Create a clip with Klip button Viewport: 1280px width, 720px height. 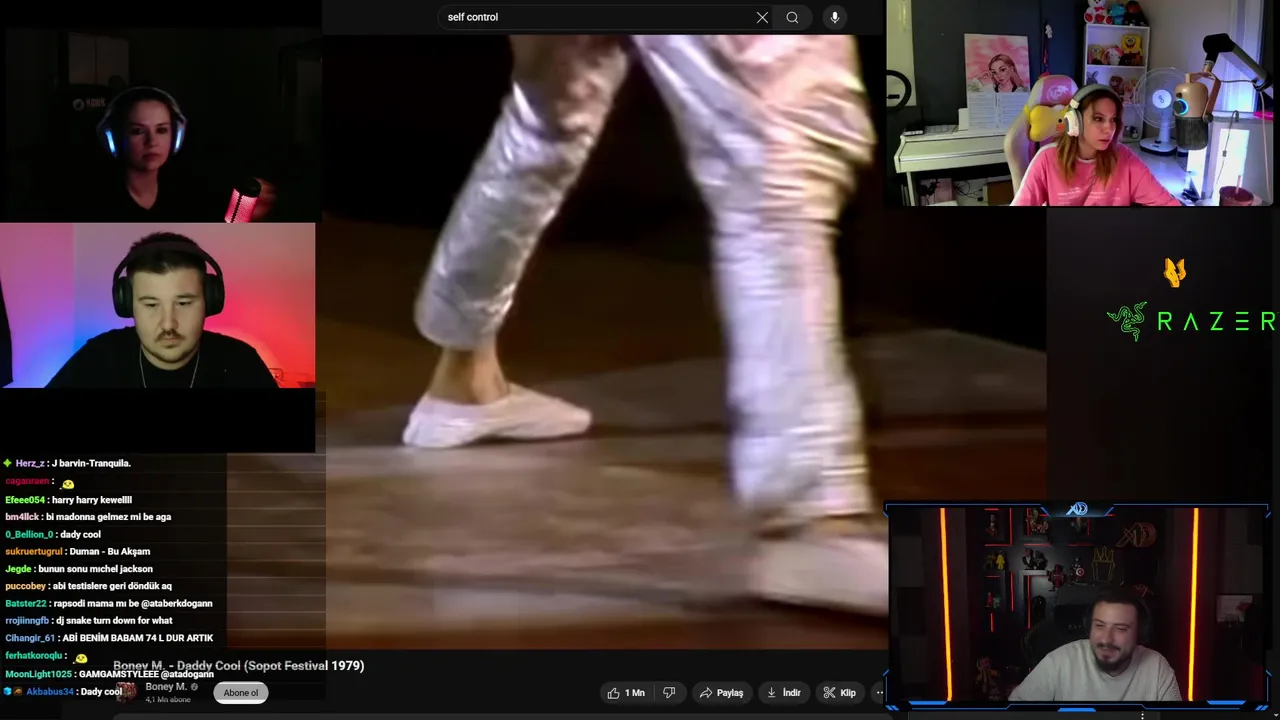click(x=840, y=693)
